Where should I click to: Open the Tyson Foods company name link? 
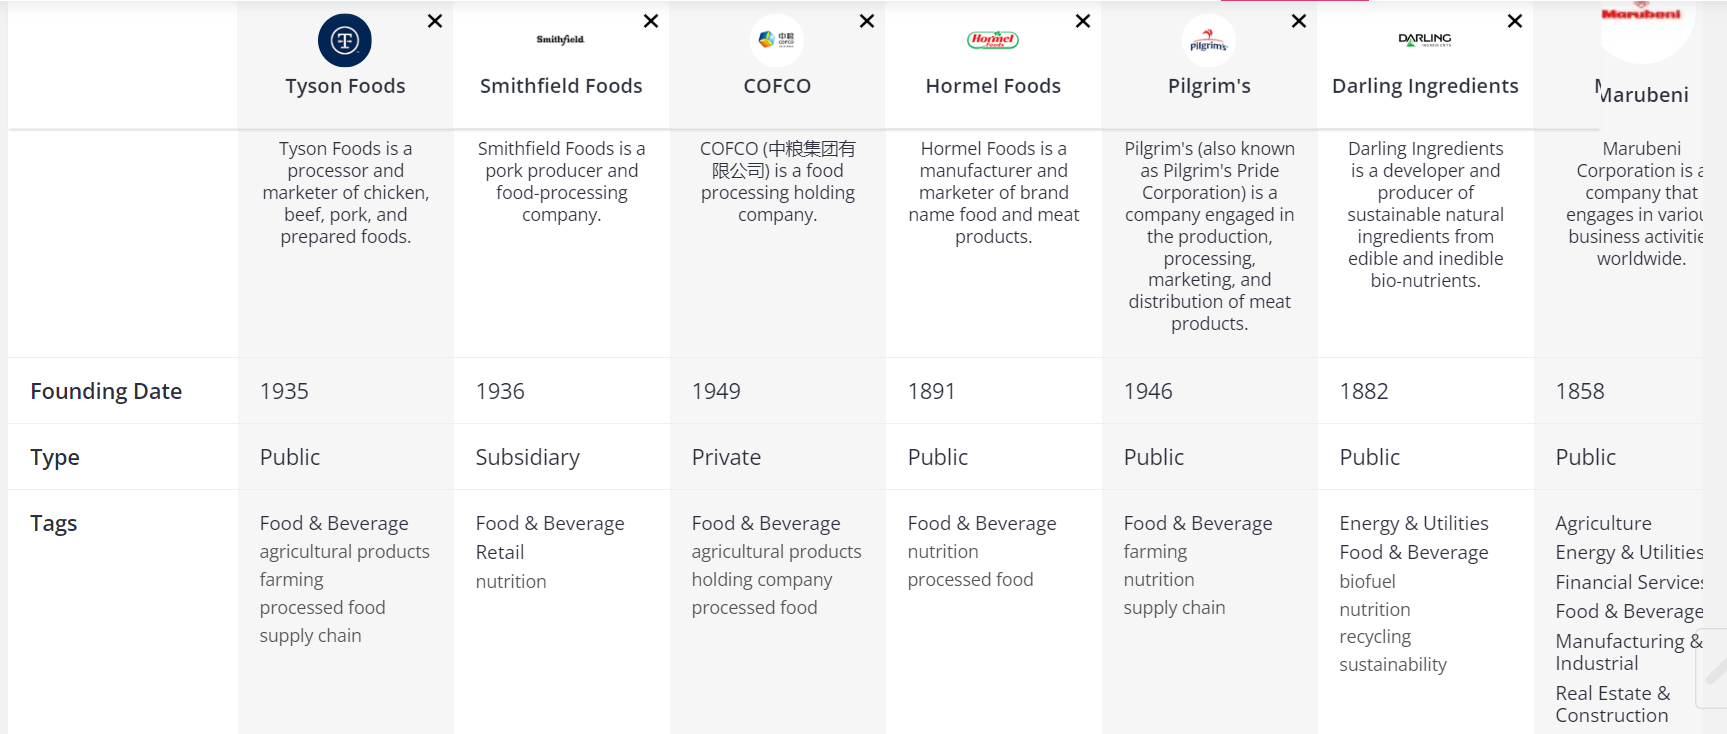[345, 86]
